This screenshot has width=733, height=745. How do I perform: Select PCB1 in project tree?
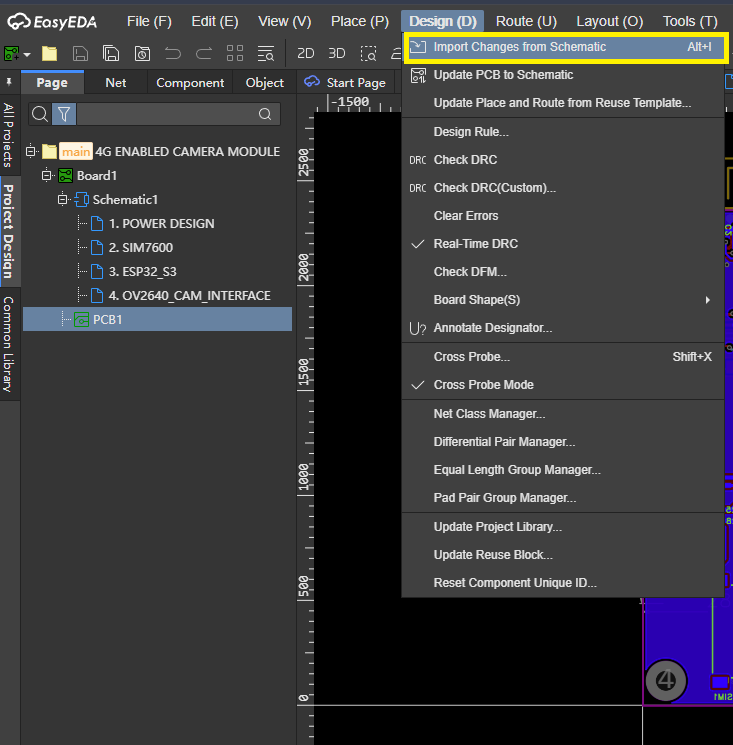pos(157,319)
